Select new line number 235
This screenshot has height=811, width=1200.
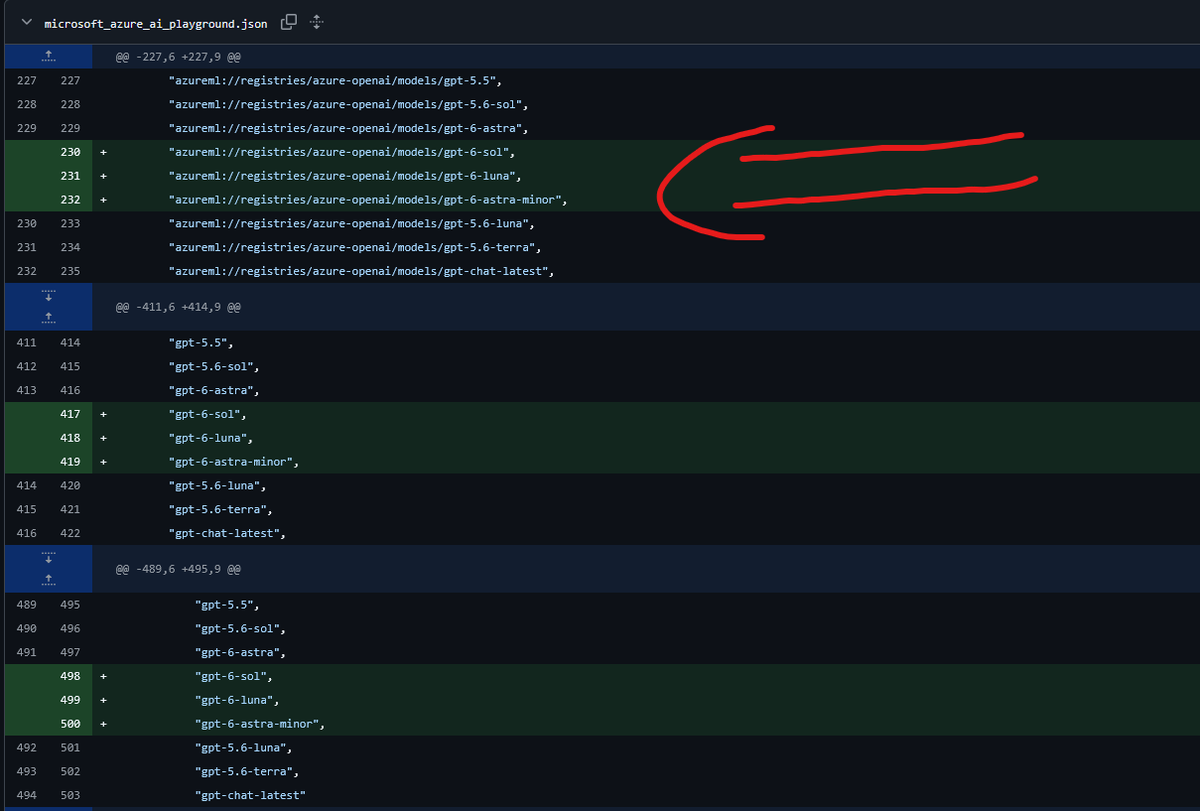pos(70,271)
